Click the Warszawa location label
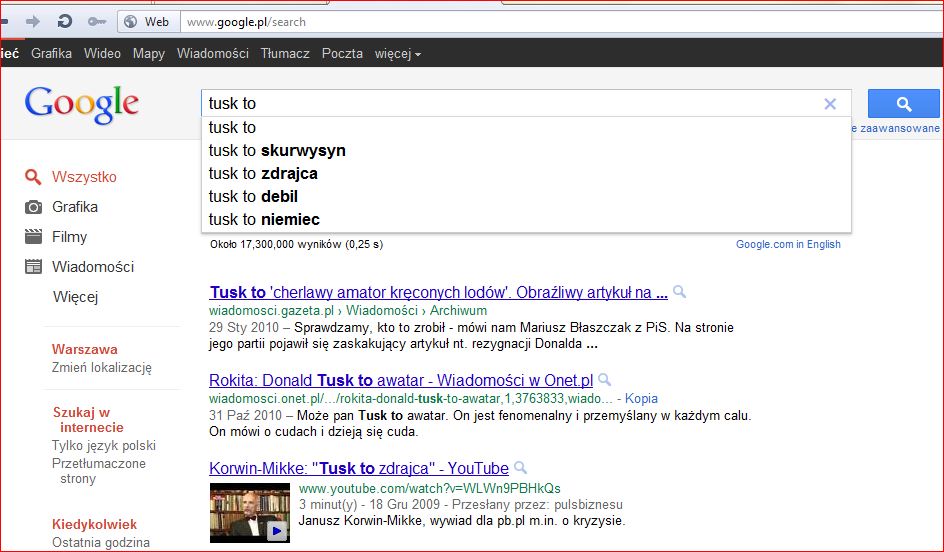 [x=85, y=349]
